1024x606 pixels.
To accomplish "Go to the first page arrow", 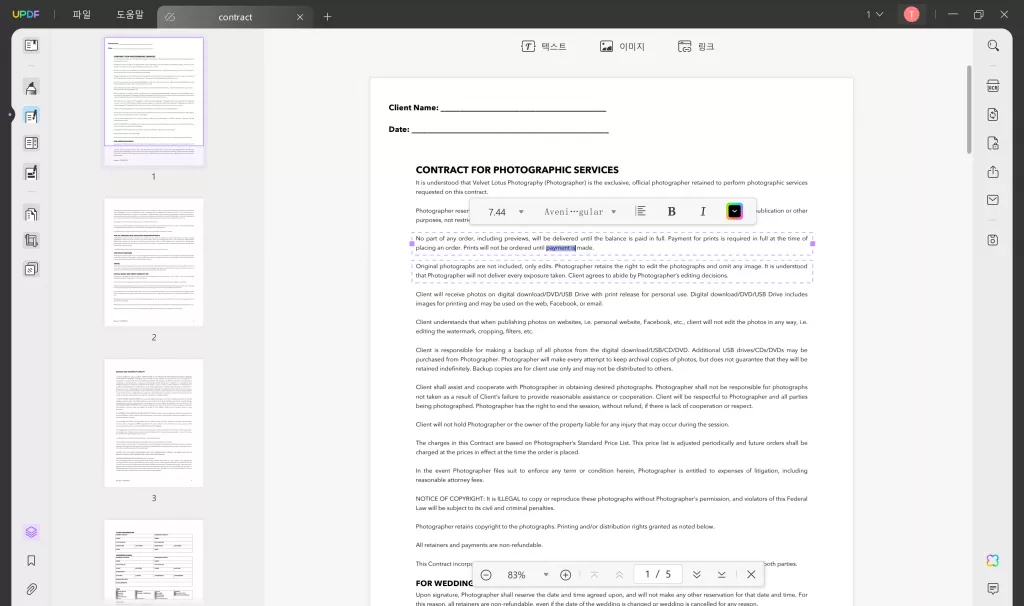I will click(594, 575).
